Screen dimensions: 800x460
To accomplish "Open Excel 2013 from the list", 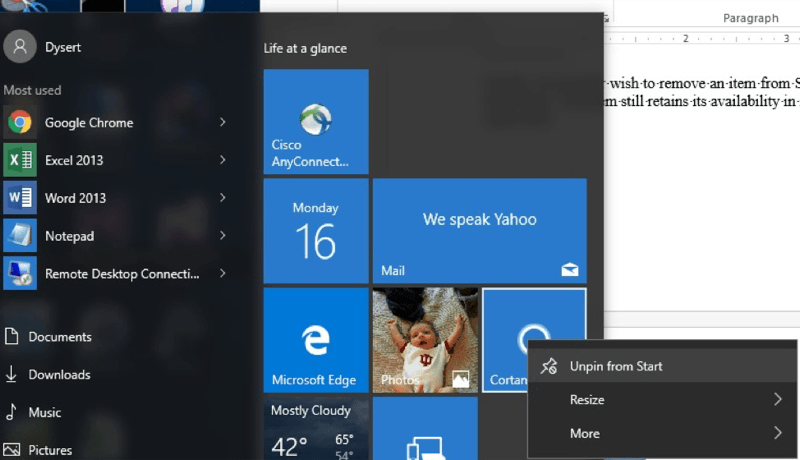I will [x=117, y=160].
